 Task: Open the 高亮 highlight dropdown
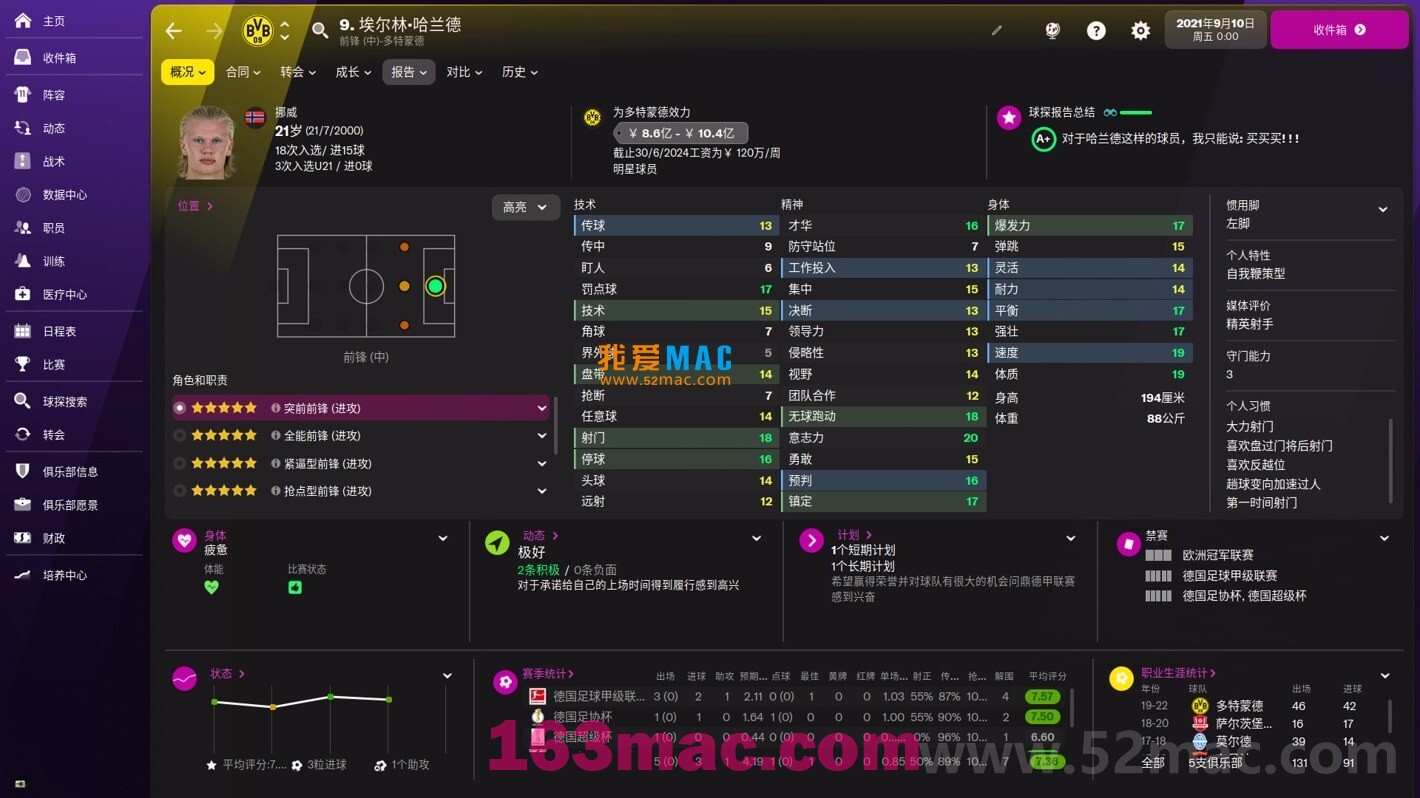coord(525,207)
